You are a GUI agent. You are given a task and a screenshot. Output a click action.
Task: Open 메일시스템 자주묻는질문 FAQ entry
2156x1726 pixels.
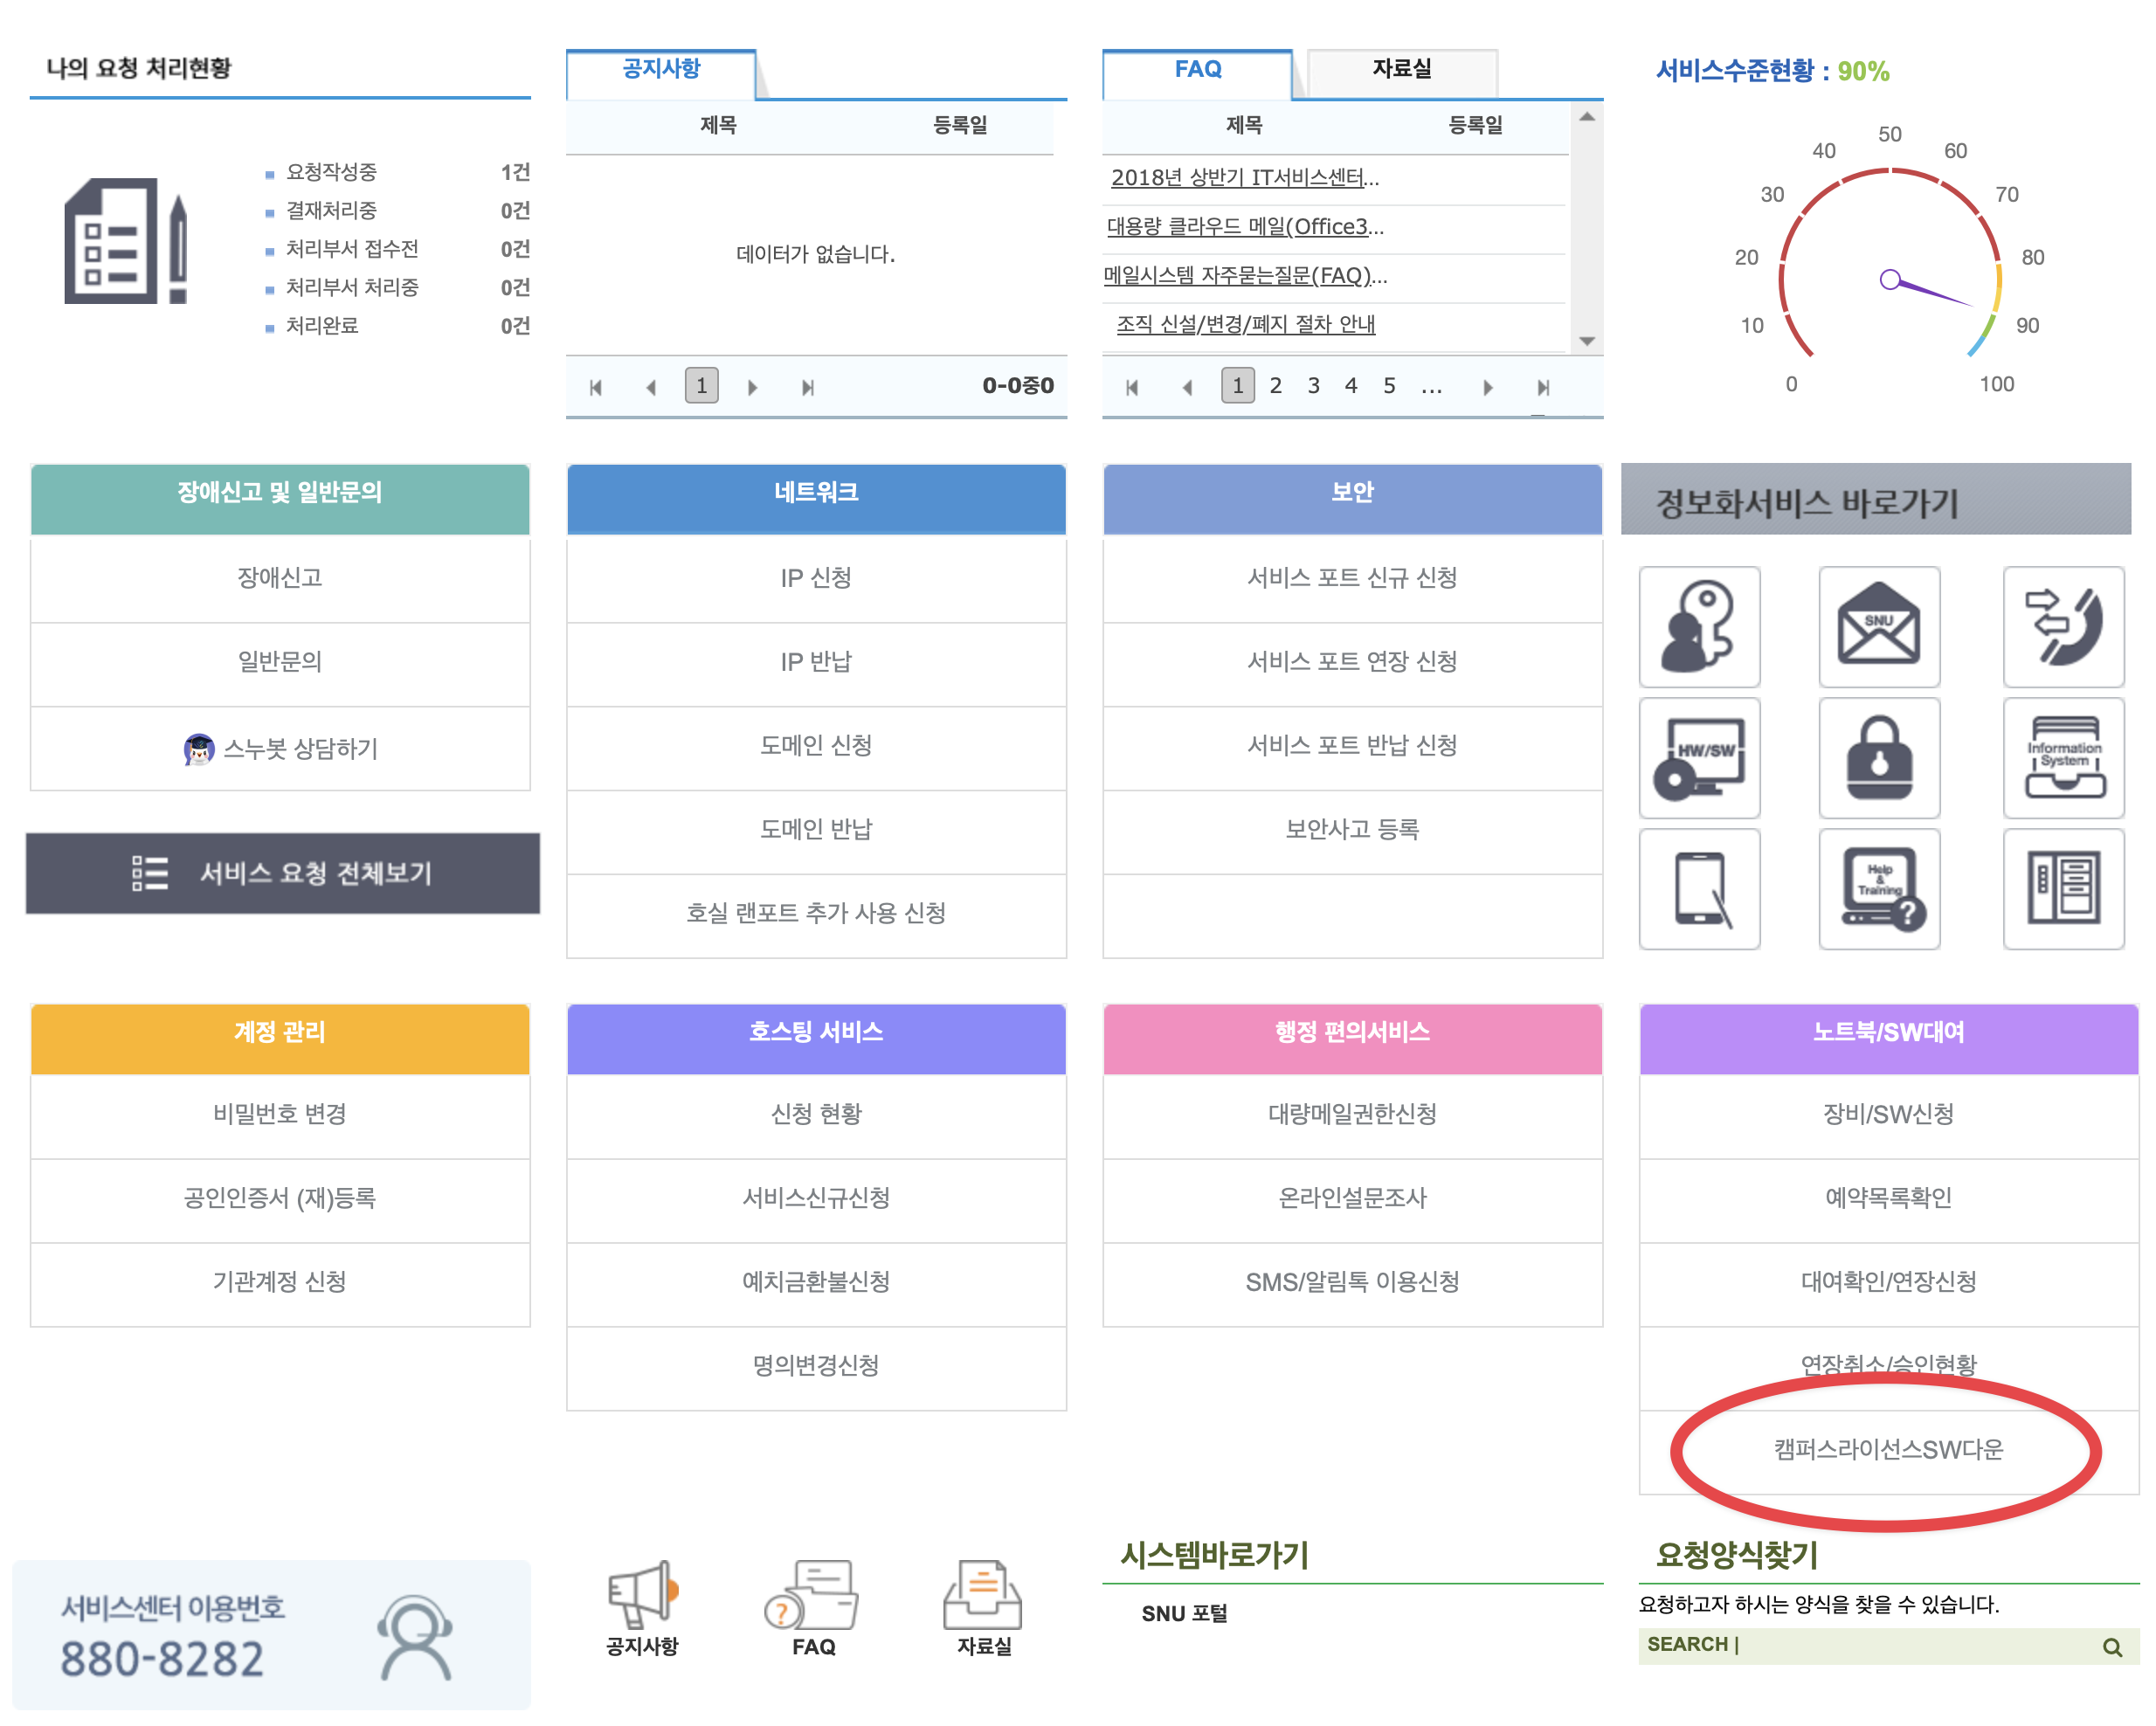(x=1245, y=276)
